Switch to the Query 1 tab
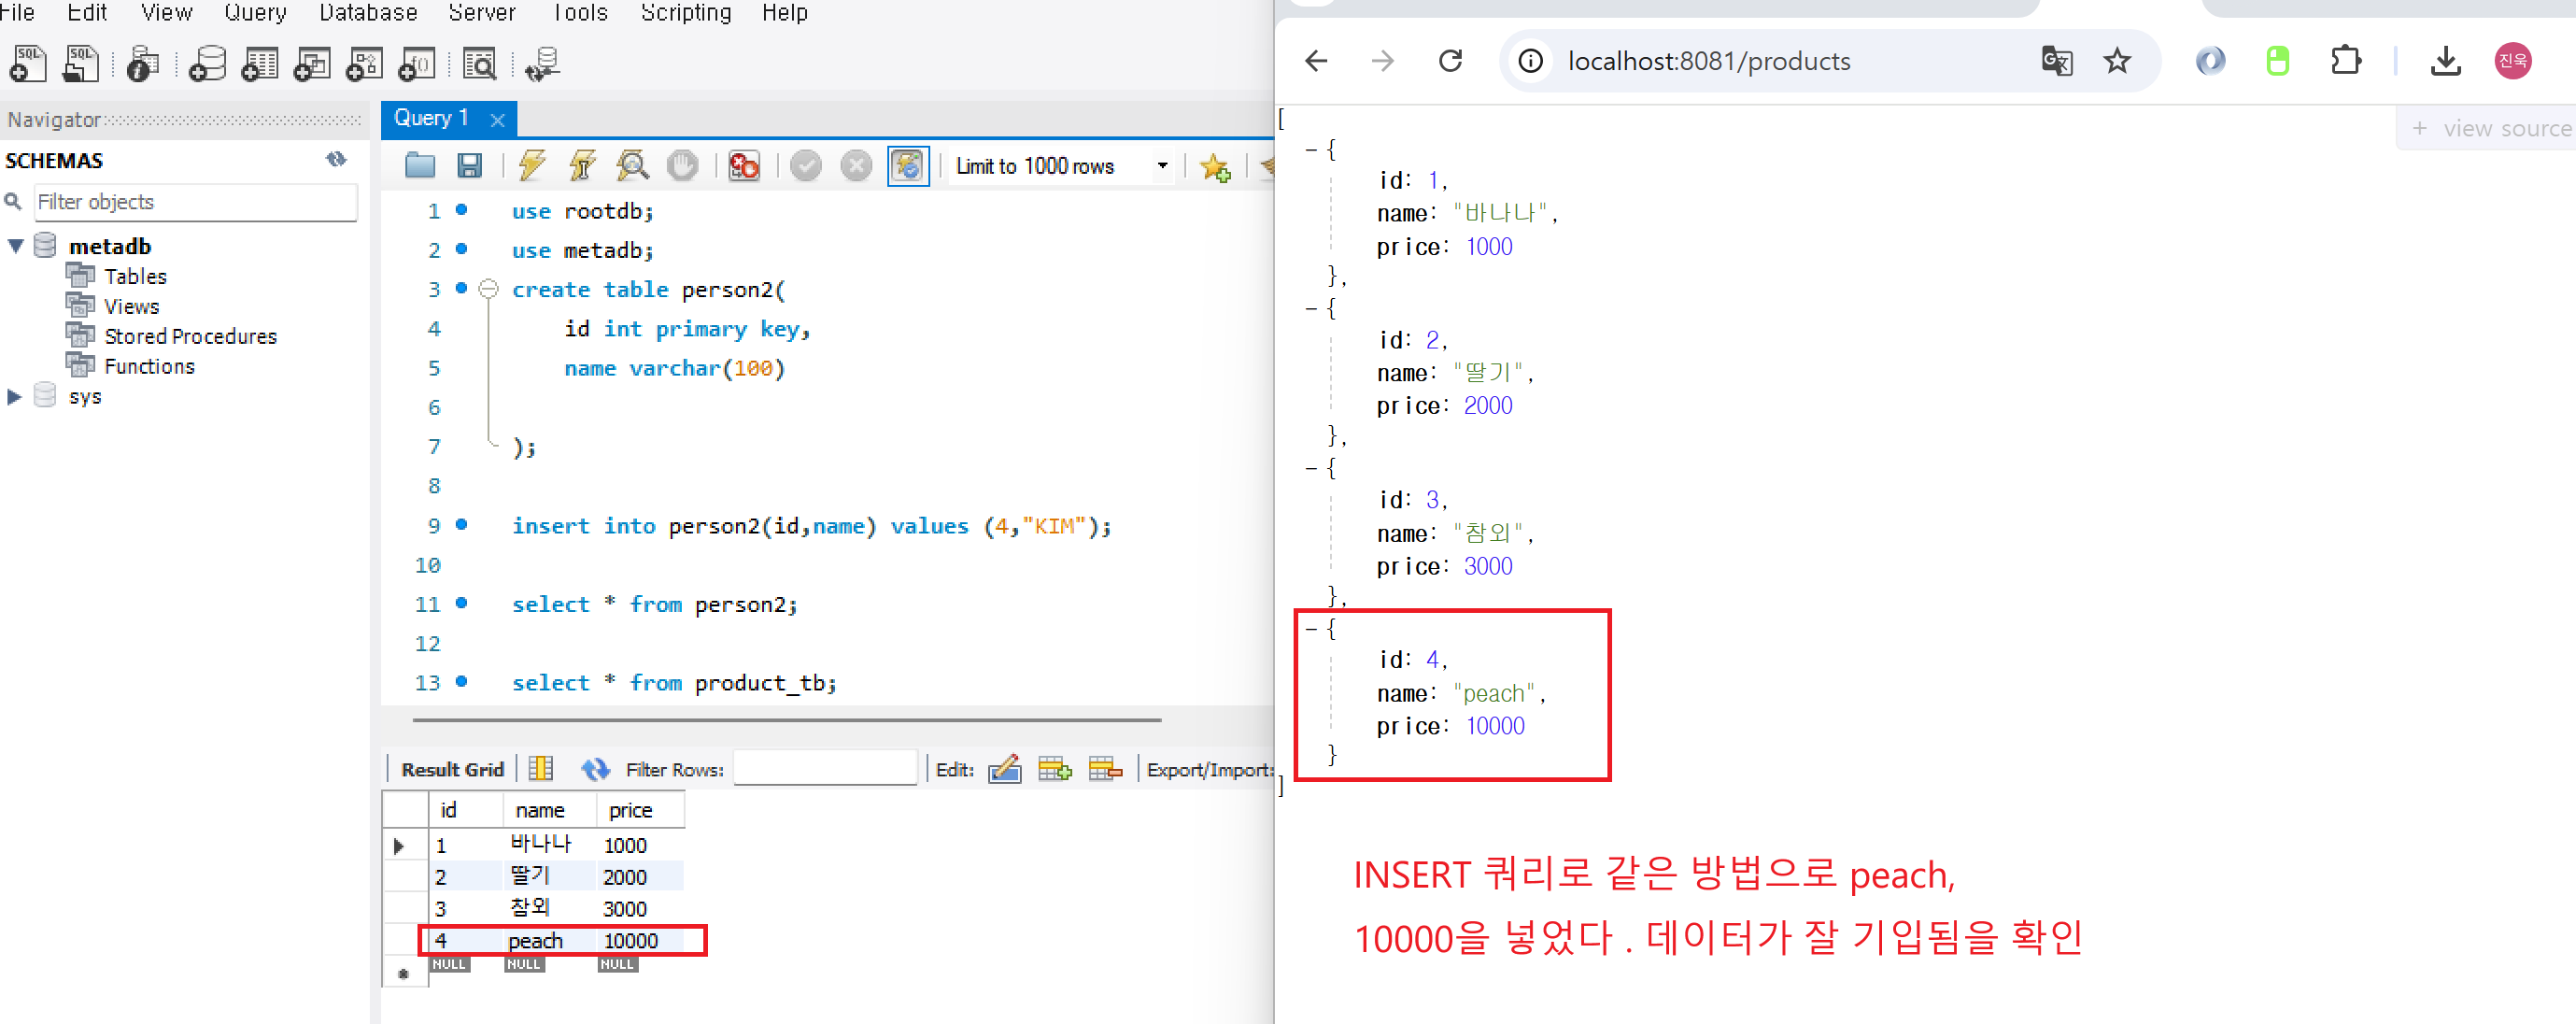 [432, 119]
